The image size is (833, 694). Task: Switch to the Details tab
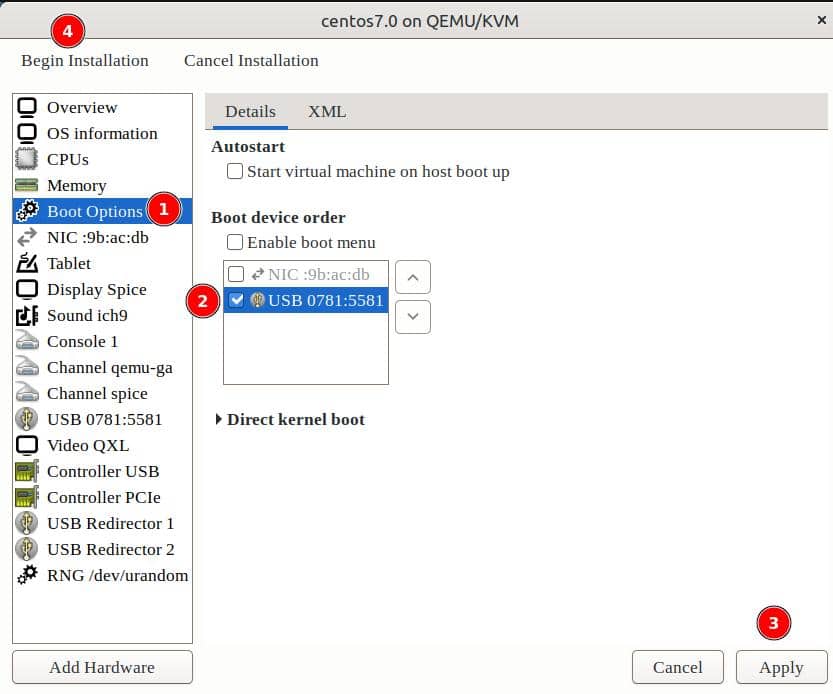pos(250,112)
